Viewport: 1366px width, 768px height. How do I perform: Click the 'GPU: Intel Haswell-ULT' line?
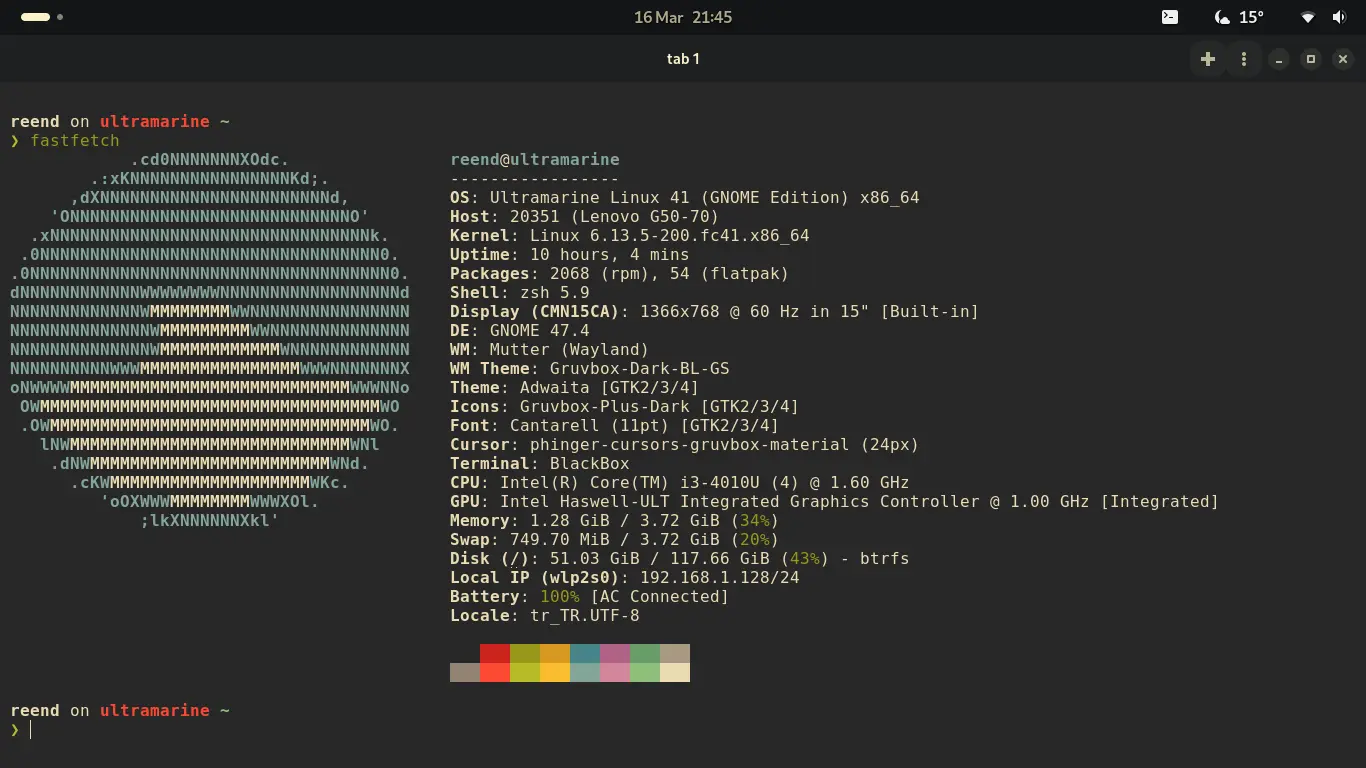[x=835, y=502]
